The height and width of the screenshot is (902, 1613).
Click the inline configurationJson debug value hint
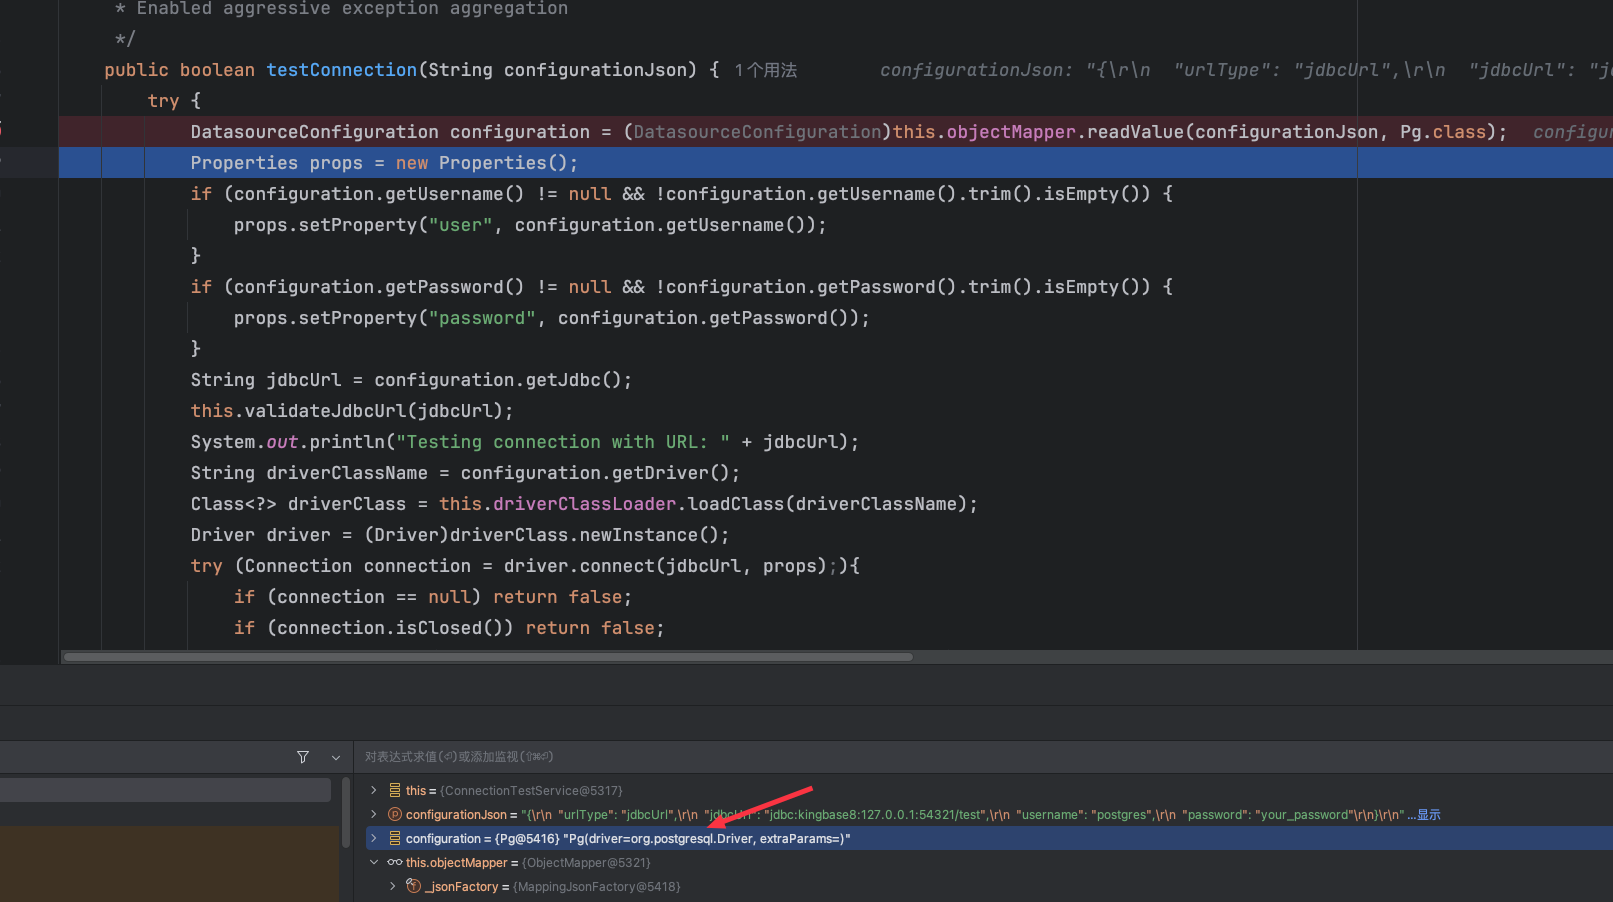(1246, 70)
